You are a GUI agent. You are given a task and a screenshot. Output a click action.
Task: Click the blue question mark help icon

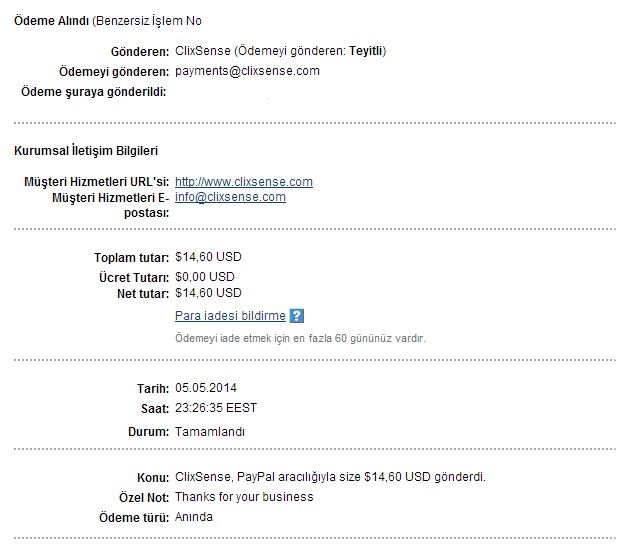tap(297, 316)
